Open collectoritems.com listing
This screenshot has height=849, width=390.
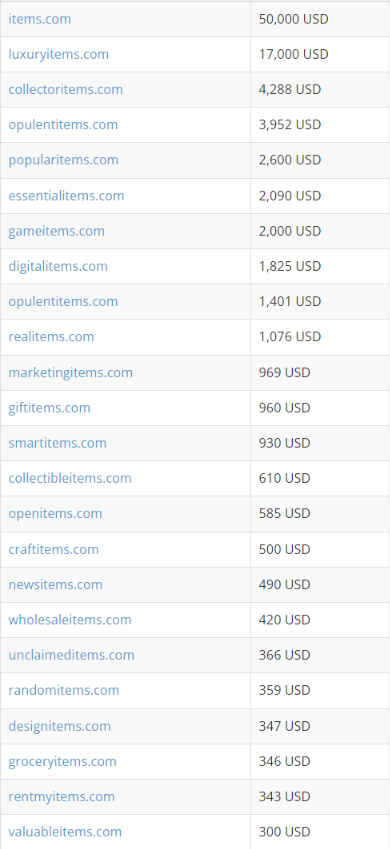click(x=66, y=89)
